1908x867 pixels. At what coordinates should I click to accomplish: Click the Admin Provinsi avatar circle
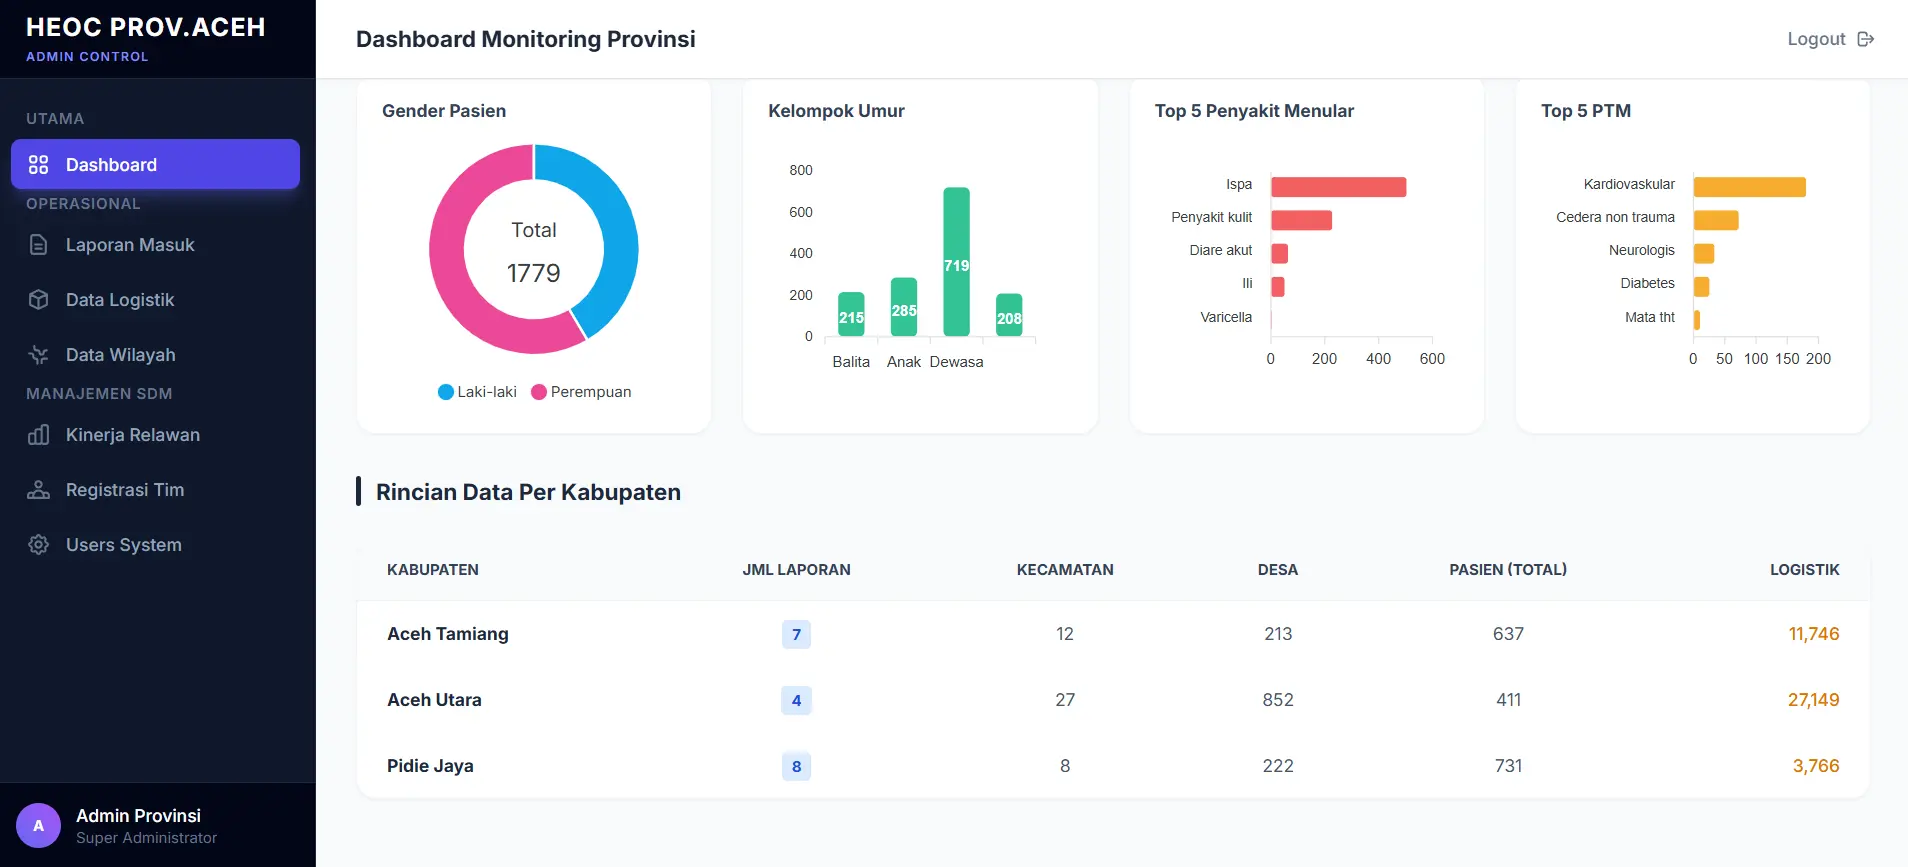pyautogui.click(x=38, y=826)
